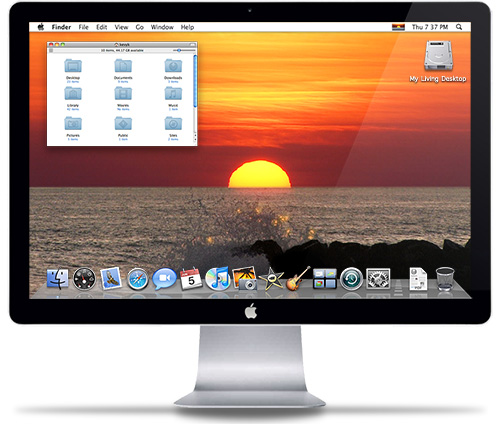Screen dimensions: 500x424
Task: Click scroll down arrow in Finder window
Action: click(195, 140)
